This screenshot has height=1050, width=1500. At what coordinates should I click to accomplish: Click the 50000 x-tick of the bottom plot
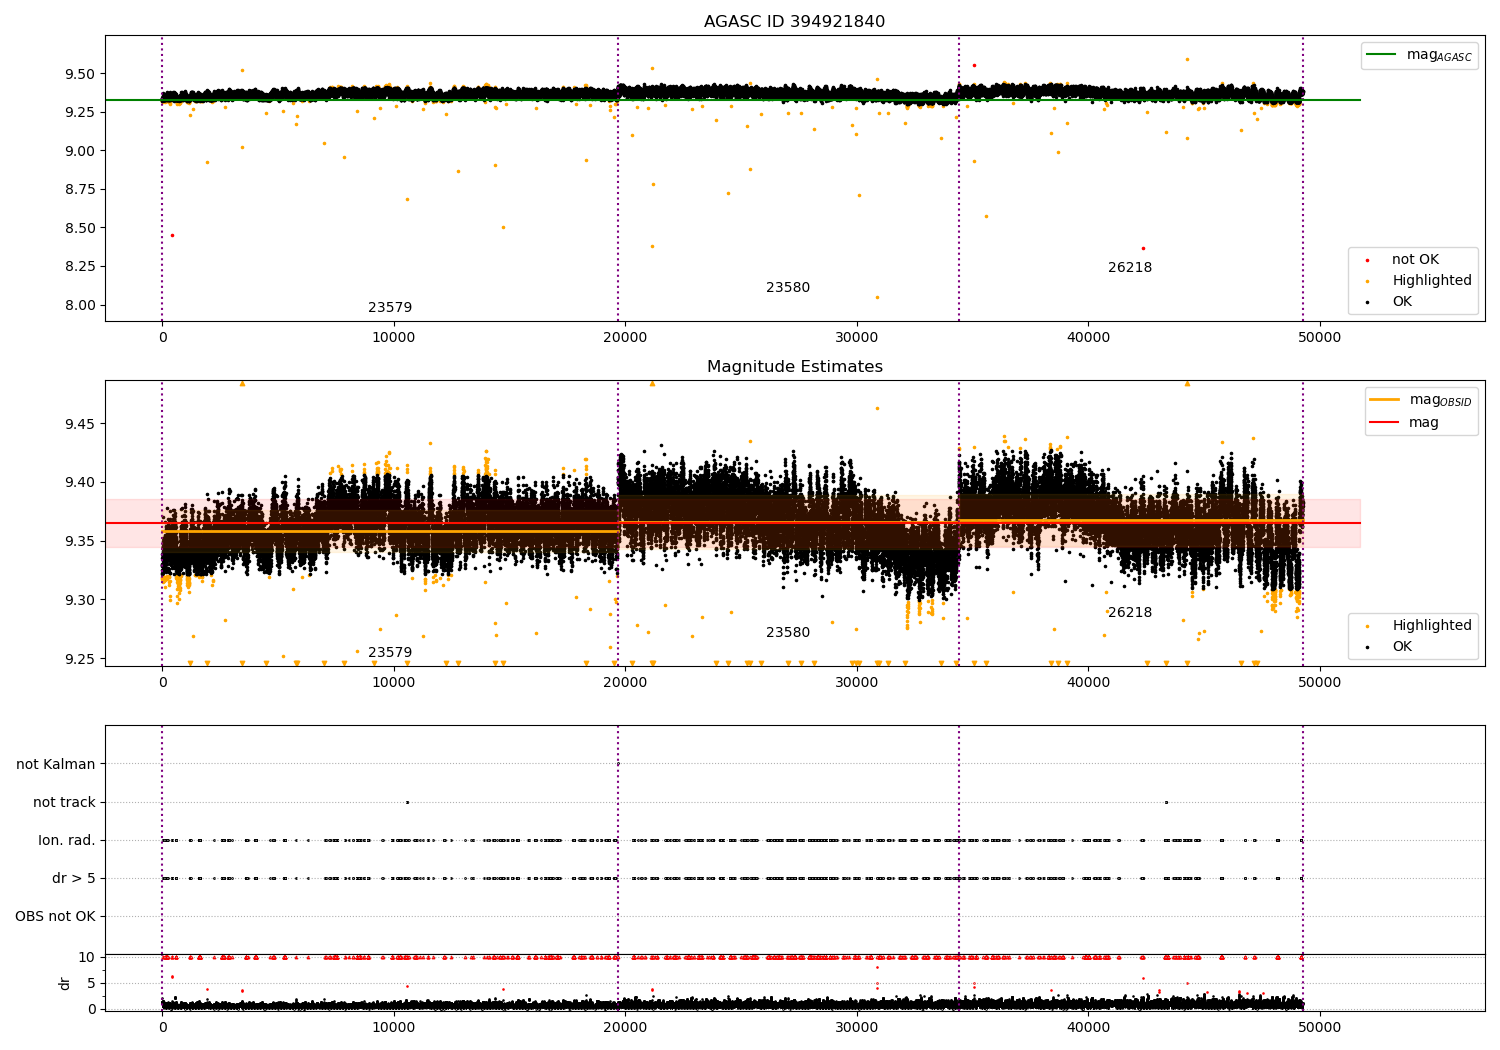[1319, 1028]
